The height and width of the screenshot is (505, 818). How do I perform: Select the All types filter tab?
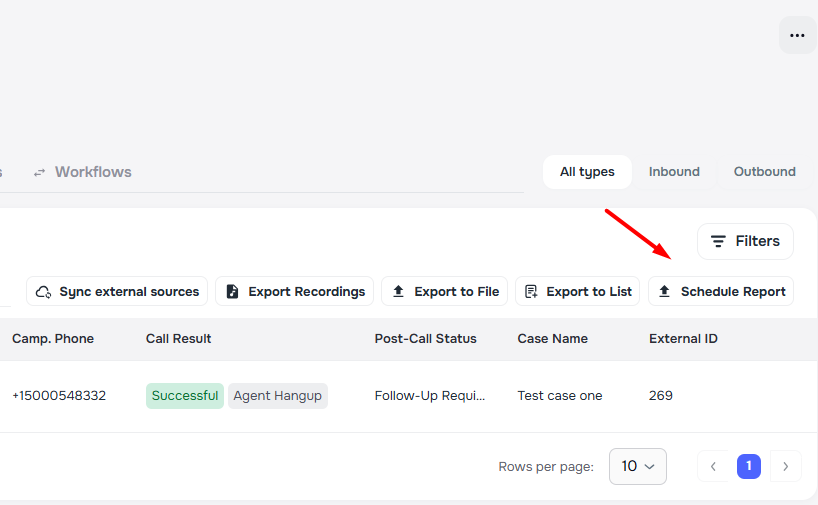point(587,172)
